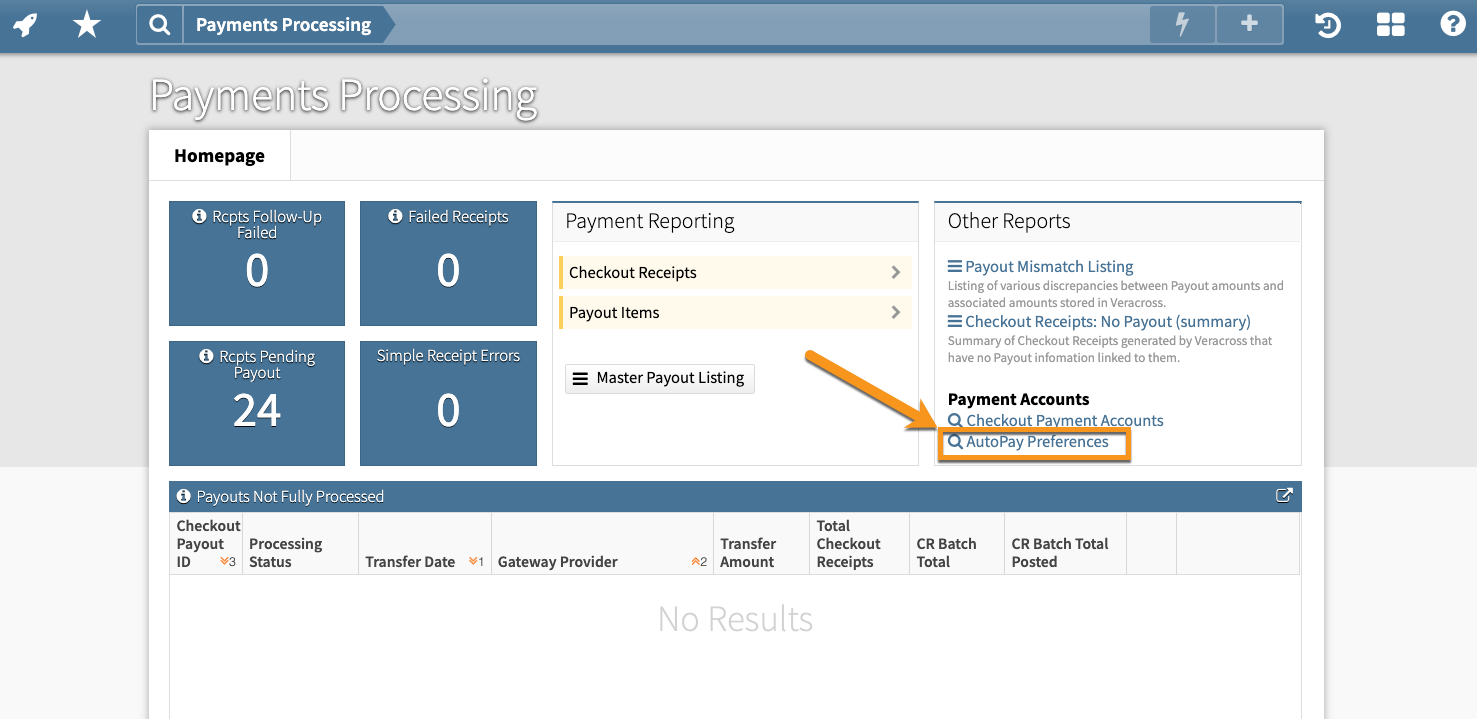Toggle sort on the Gateway Provider column
Screen dimensions: 1477x719
tap(557, 561)
